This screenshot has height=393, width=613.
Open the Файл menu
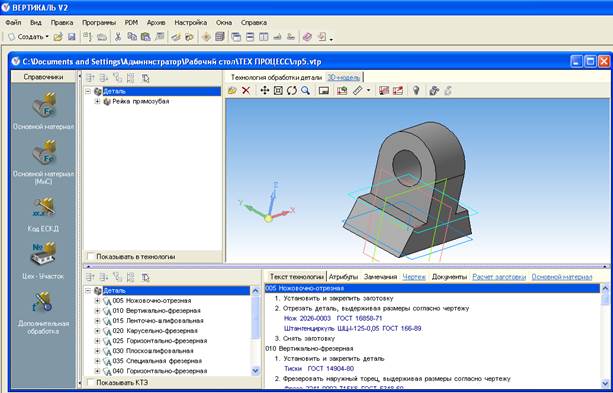tap(13, 23)
